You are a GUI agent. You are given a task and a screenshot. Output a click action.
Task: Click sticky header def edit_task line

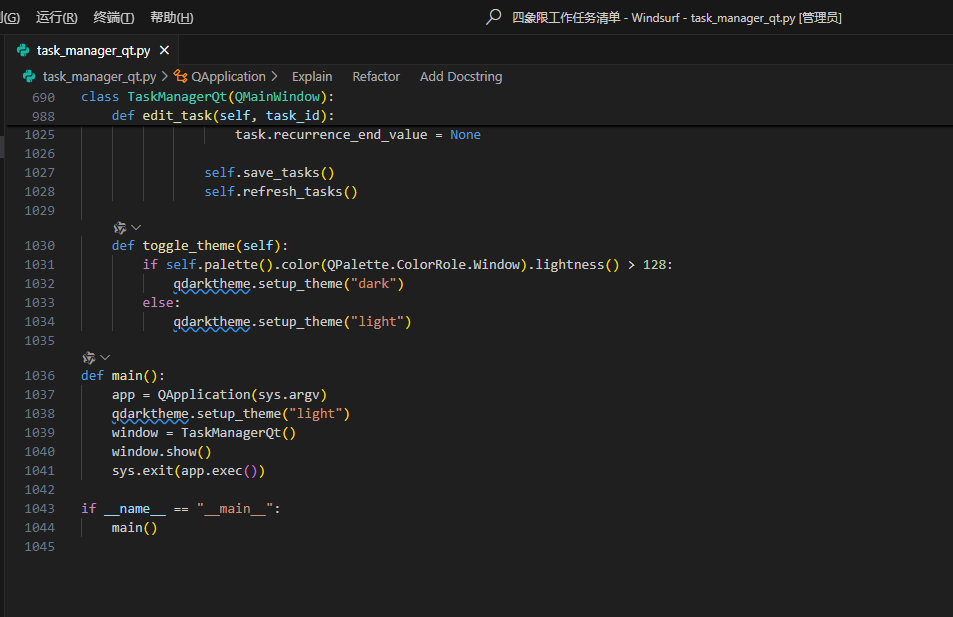pyautogui.click(x=222, y=116)
